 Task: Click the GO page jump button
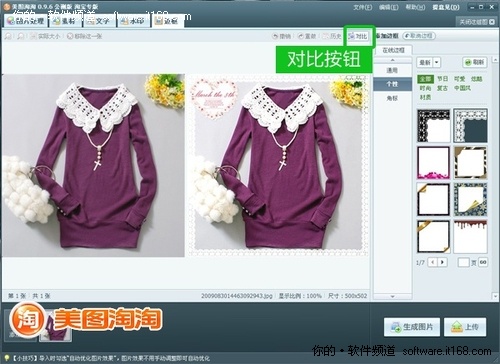point(483,262)
